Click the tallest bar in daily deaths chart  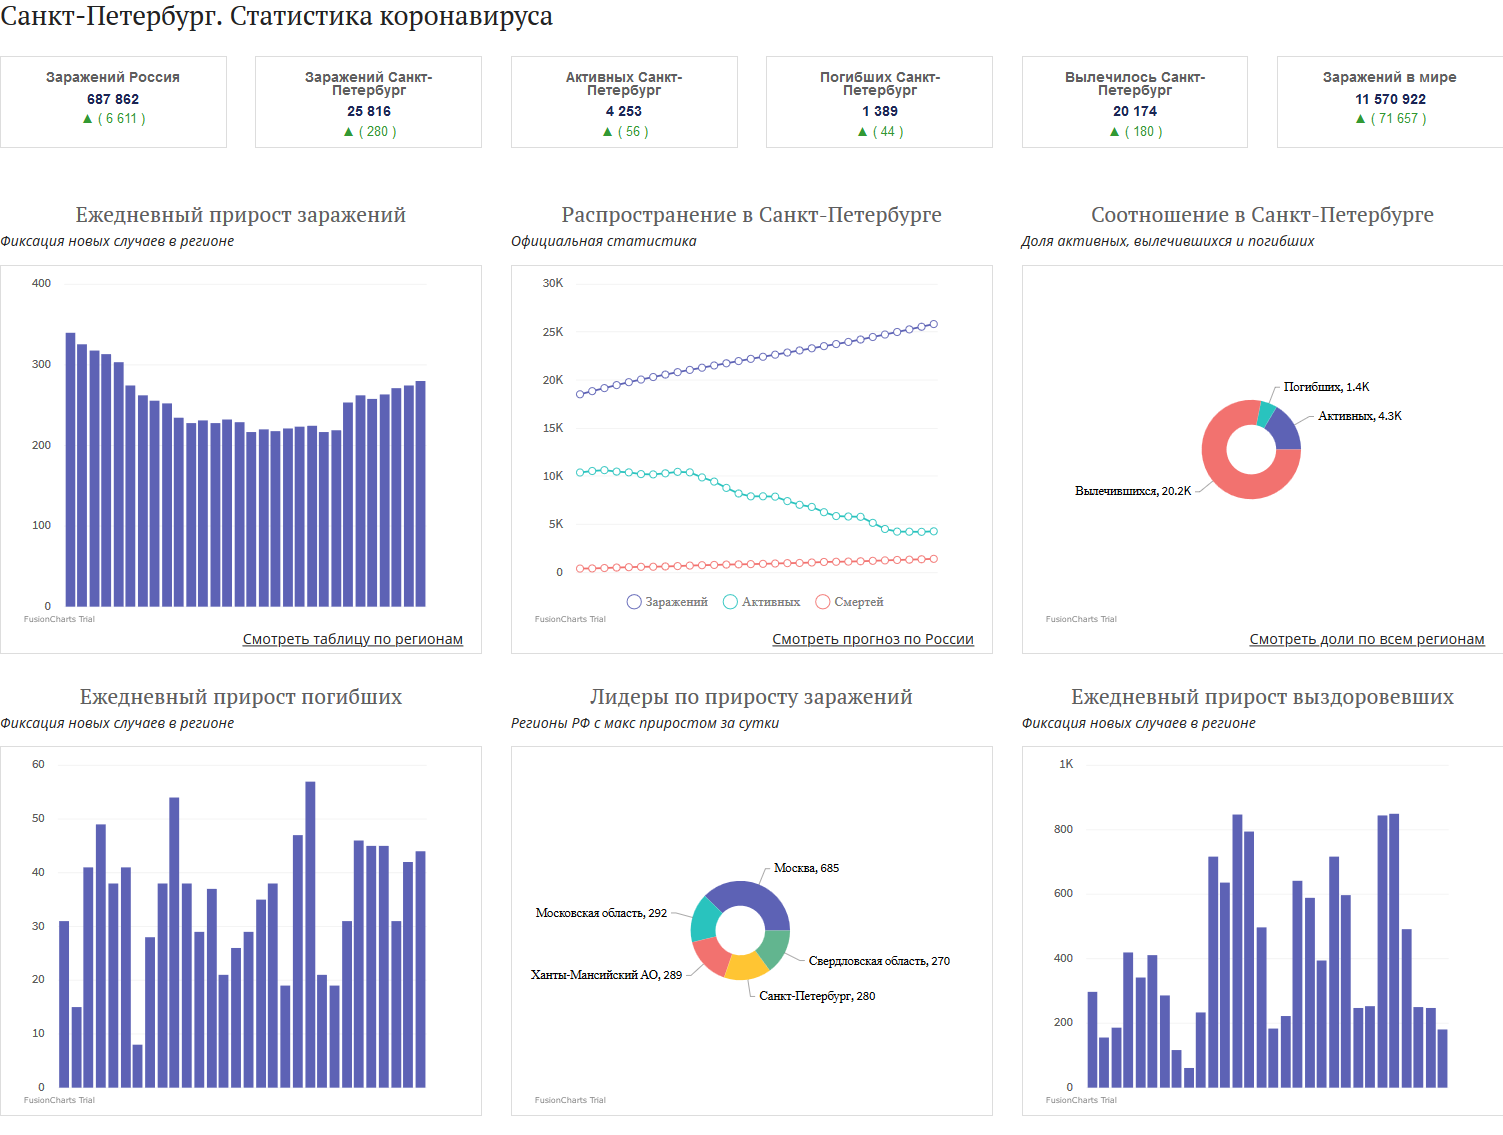(310, 934)
